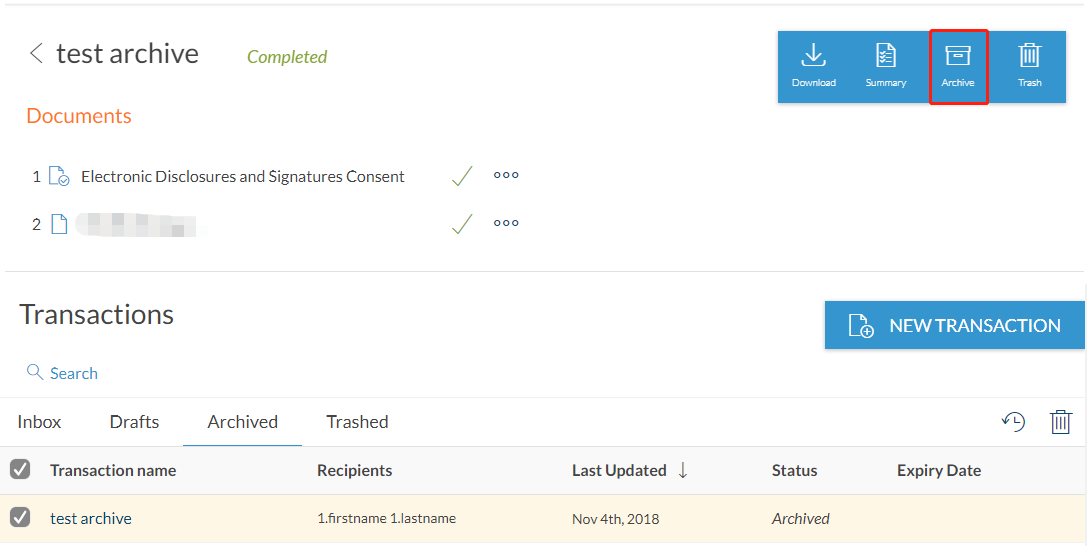Open Electronic Disclosures and Signatures Consent document
Screen dimensions: 1092x546
coord(242,177)
